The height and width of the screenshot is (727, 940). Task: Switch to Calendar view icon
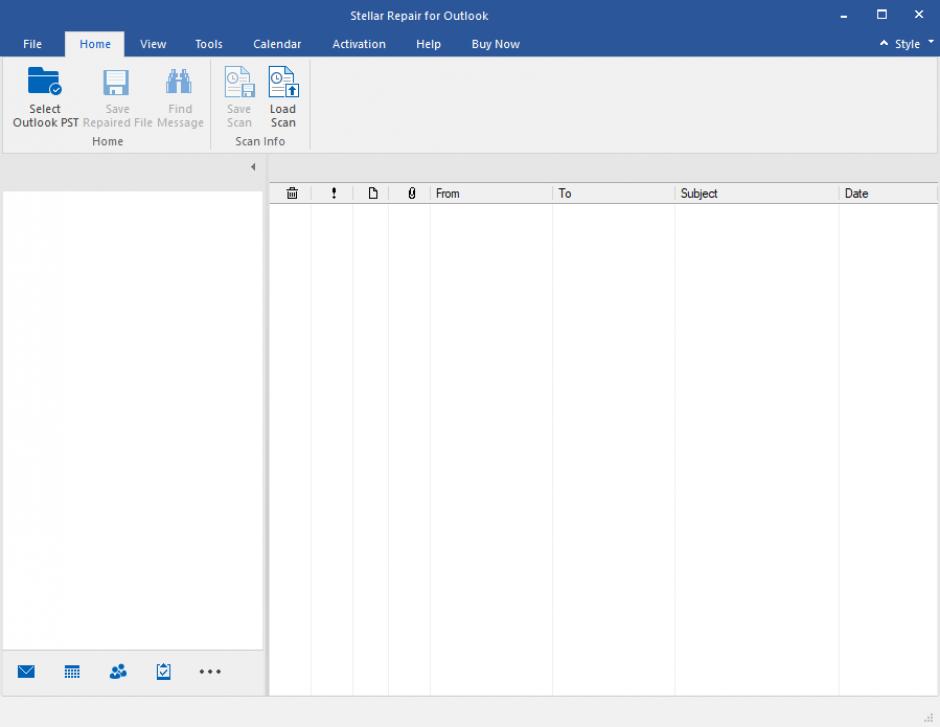[72, 671]
